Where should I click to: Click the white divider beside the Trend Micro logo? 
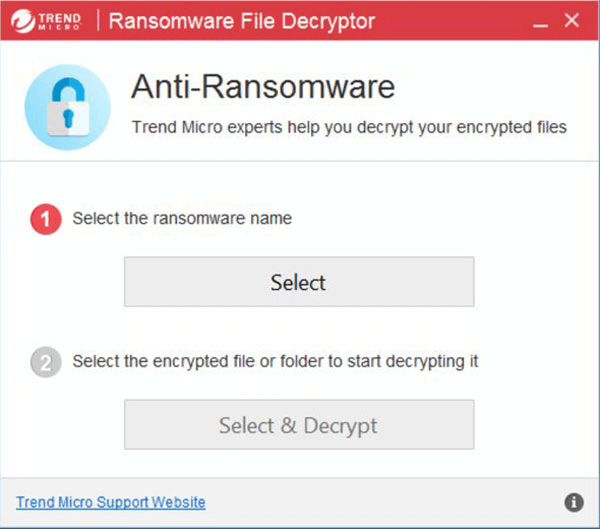click(x=97, y=21)
